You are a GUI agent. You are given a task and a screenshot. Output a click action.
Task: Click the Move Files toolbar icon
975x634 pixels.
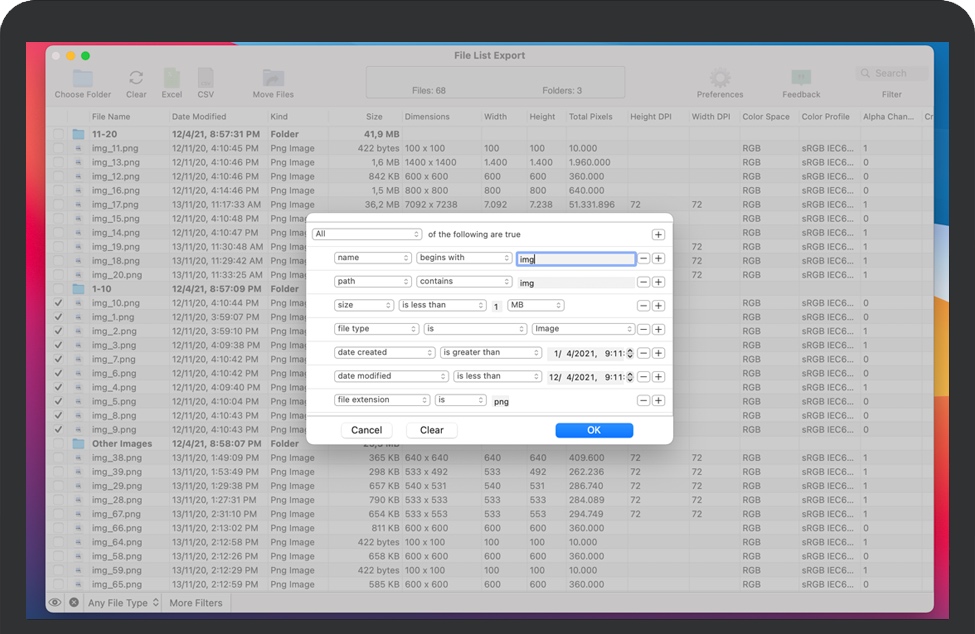(x=273, y=79)
